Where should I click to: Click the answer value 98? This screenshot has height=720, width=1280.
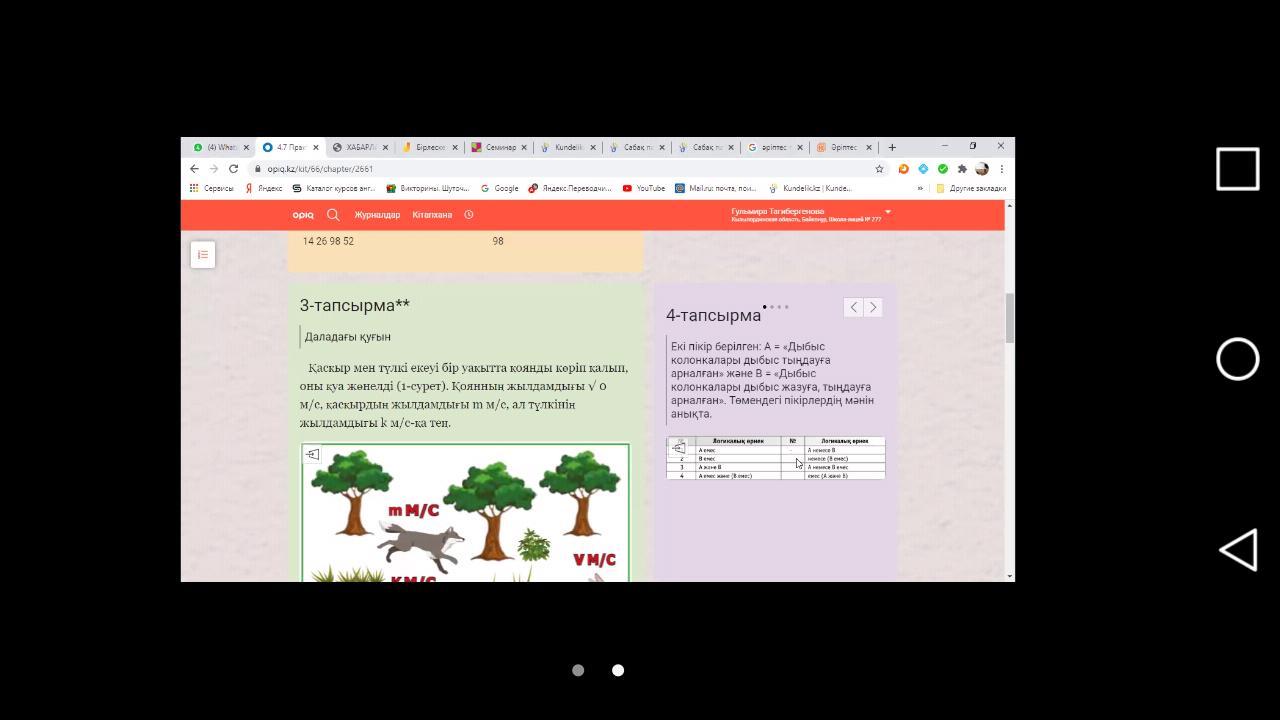[x=498, y=241]
